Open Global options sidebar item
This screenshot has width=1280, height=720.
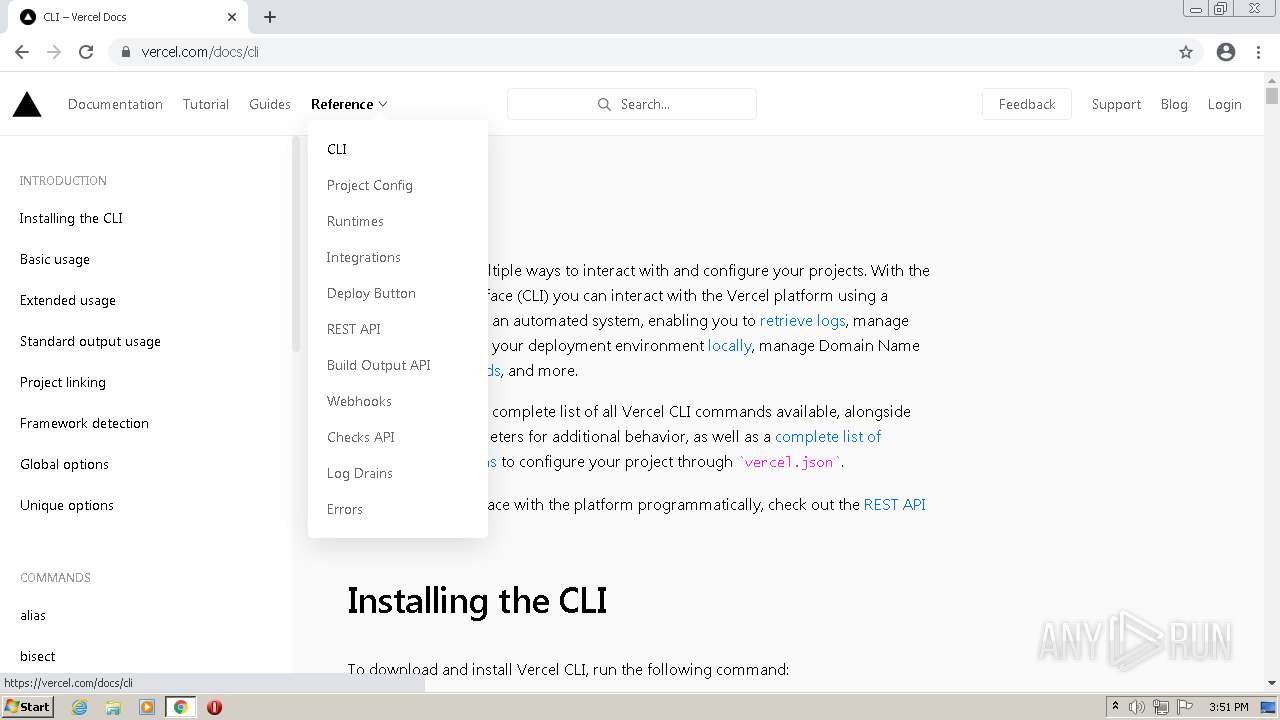pyautogui.click(x=64, y=464)
